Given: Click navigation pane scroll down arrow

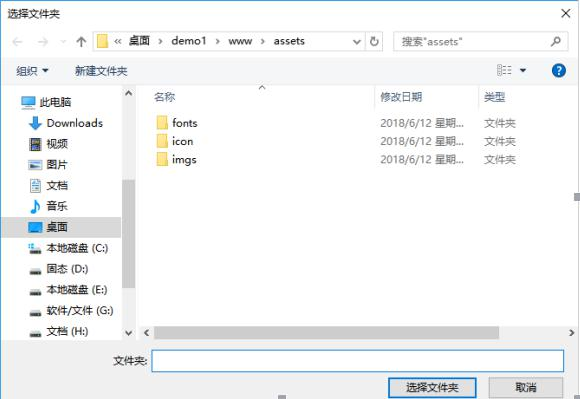Looking at the screenshot, I should point(128,333).
